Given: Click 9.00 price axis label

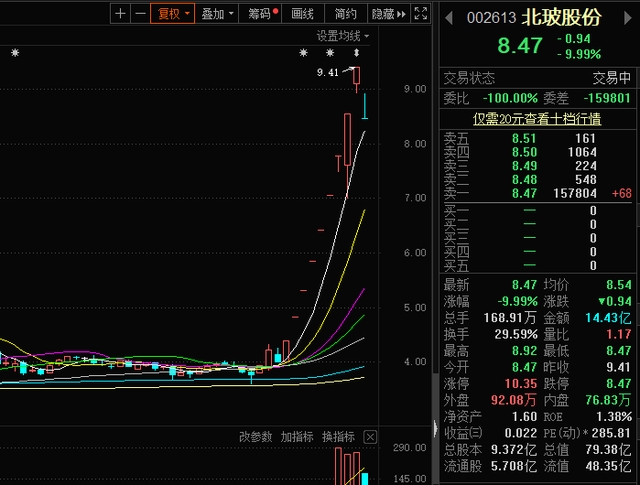Looking at the screenshot, I should tap(415, 89).
